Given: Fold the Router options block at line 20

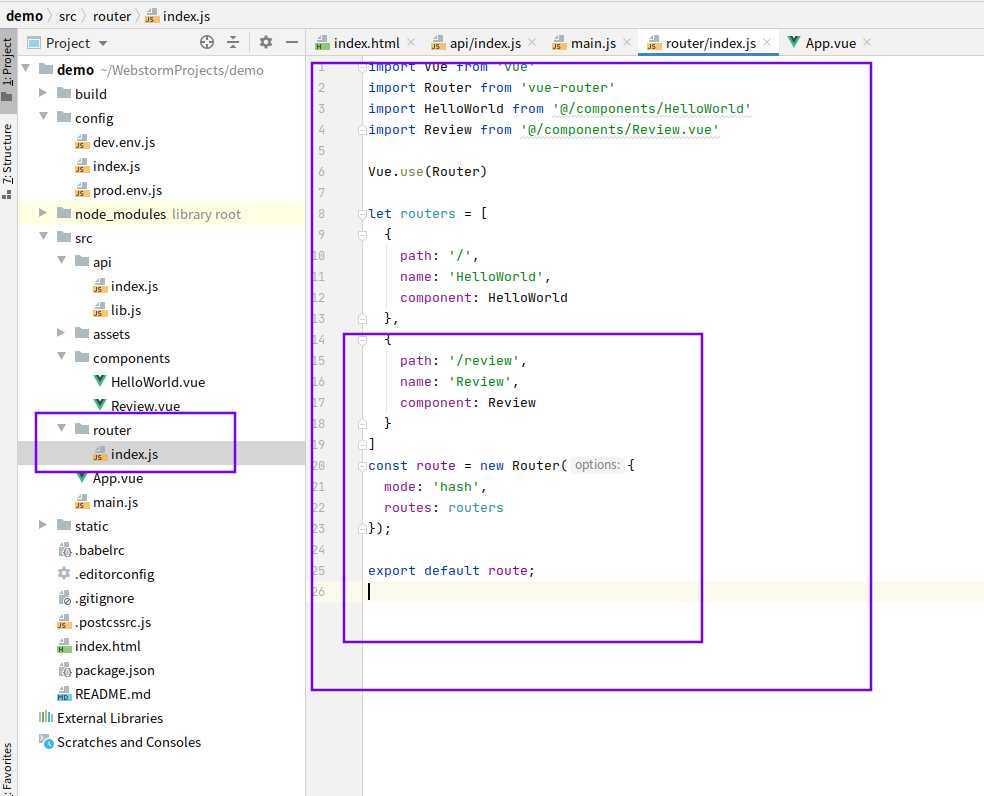Looking at the screenshot, I should click(362, 466).
